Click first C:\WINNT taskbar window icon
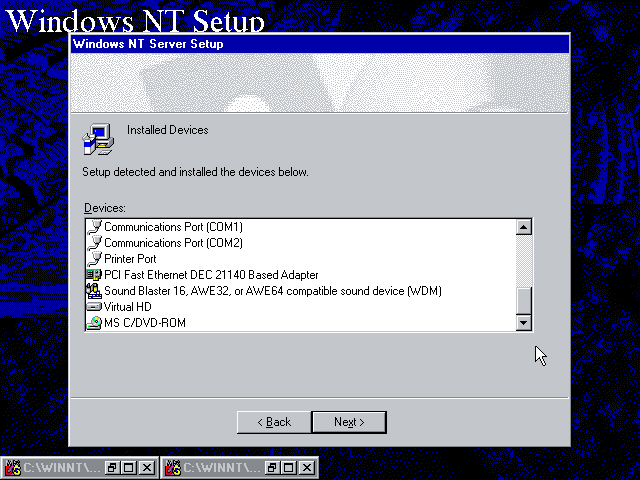The width and height of the screenshot is (640, 480). pyautogui.click(x=13, y=468)
